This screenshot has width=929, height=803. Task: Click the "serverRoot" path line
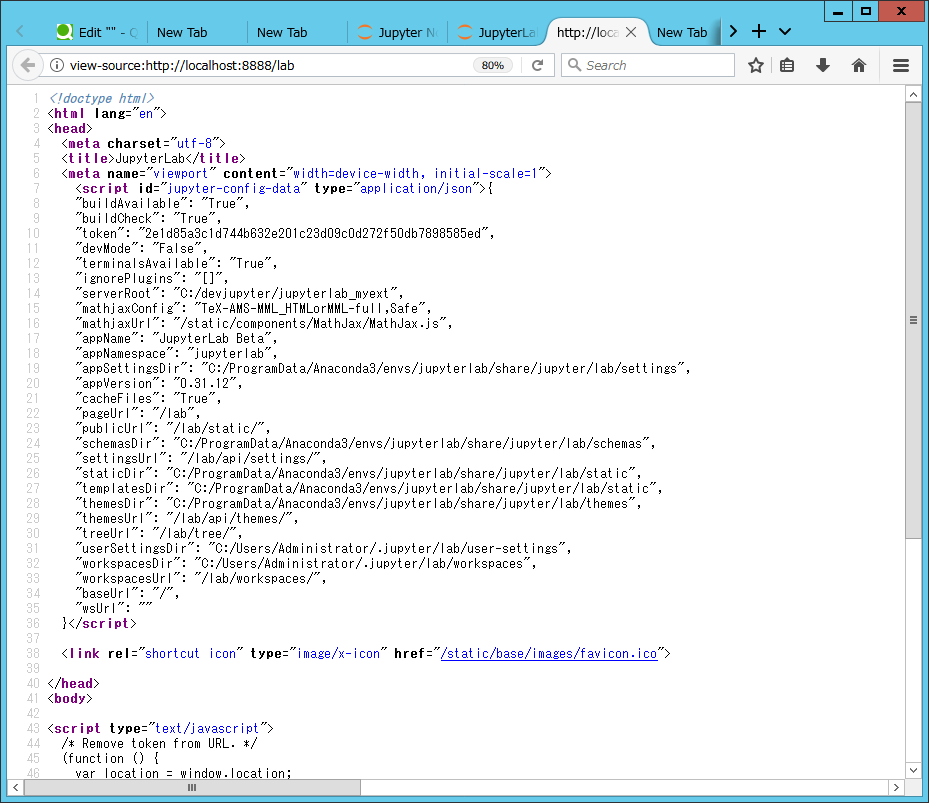coord(239,293)
